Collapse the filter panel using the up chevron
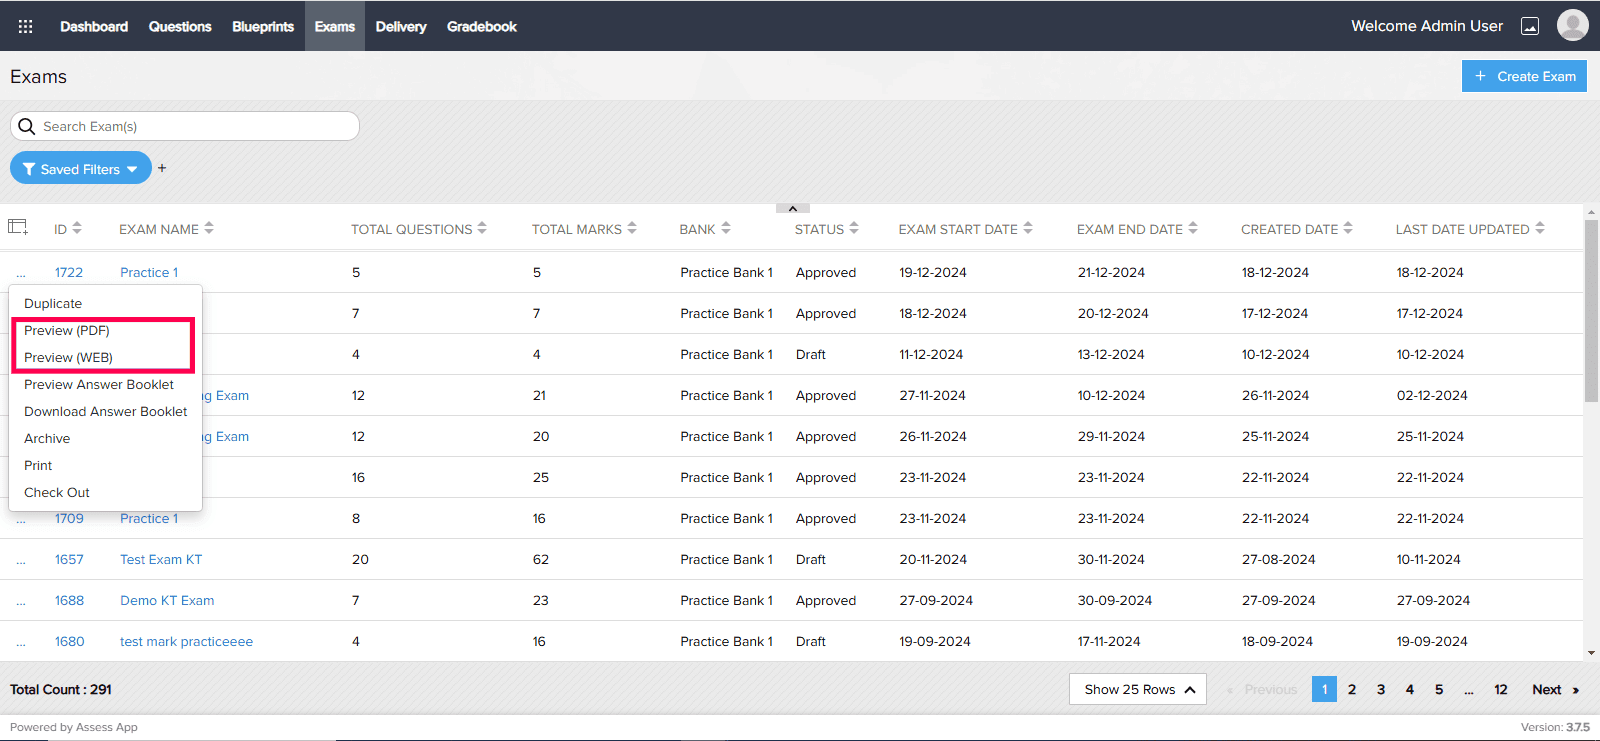The width and height of the screenshot is (1600, 741). (792, 208)
